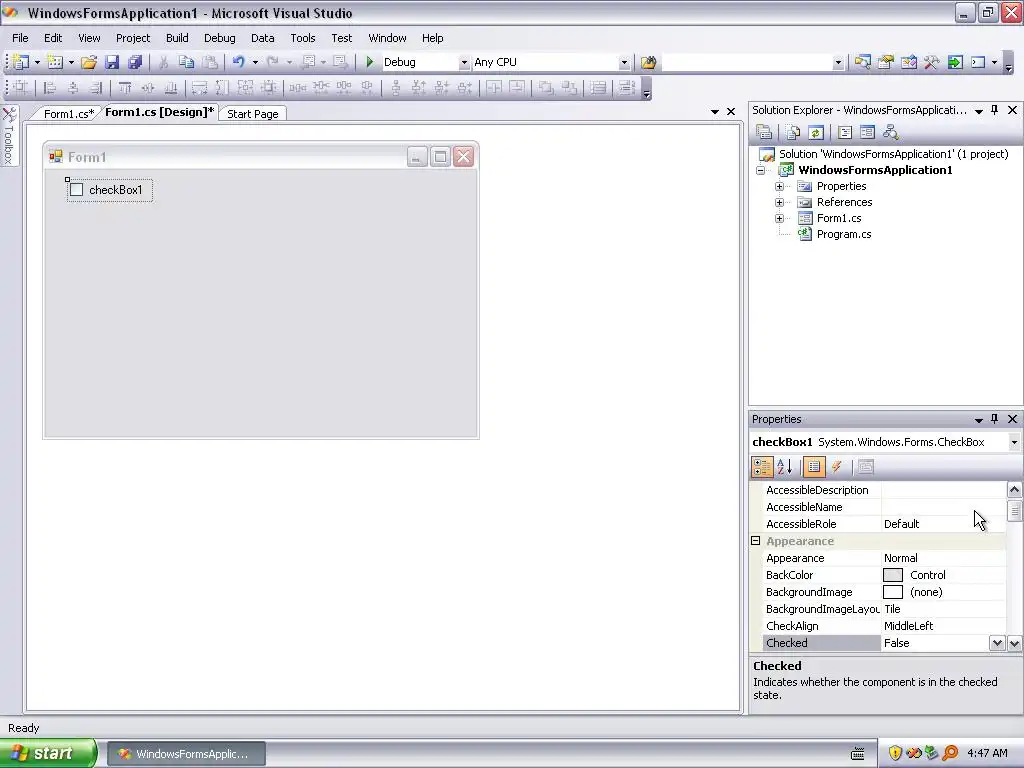Viewport: 1024px width, 768px height.
Task: Switch Properties grid to Alphabetical sorting
Action: [x=785, y=466]
